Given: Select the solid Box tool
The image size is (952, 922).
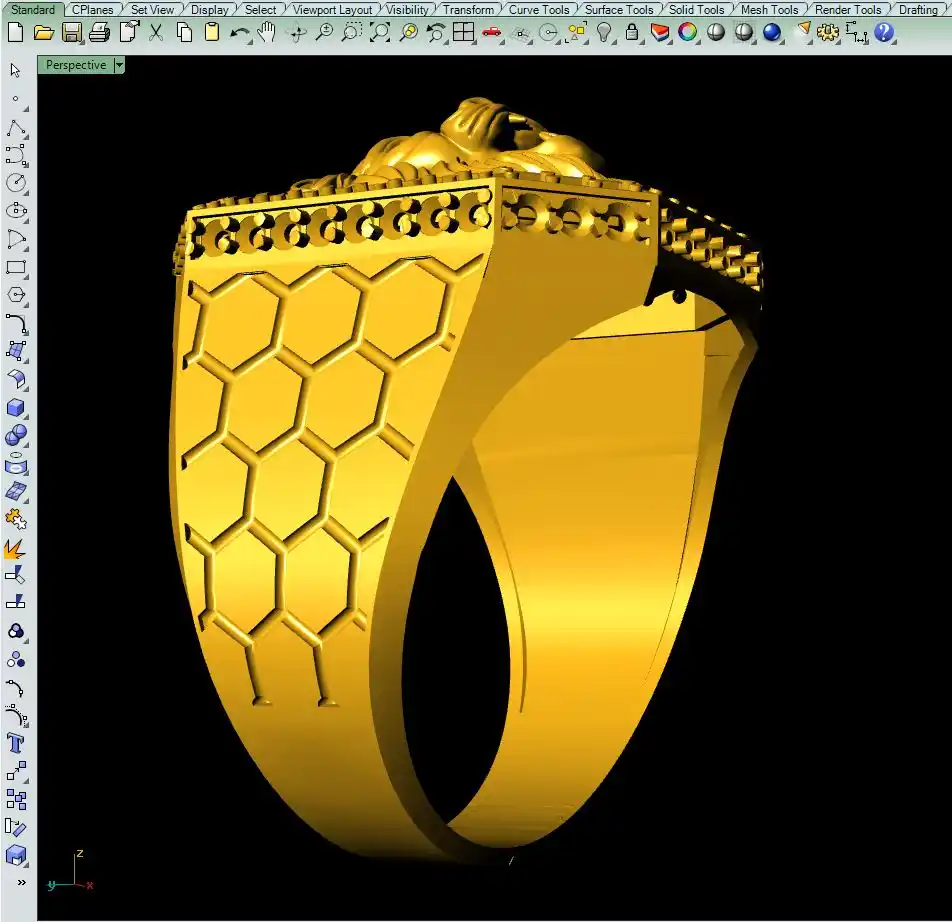Looking at the screenshot, I should [x=16, y=407].
